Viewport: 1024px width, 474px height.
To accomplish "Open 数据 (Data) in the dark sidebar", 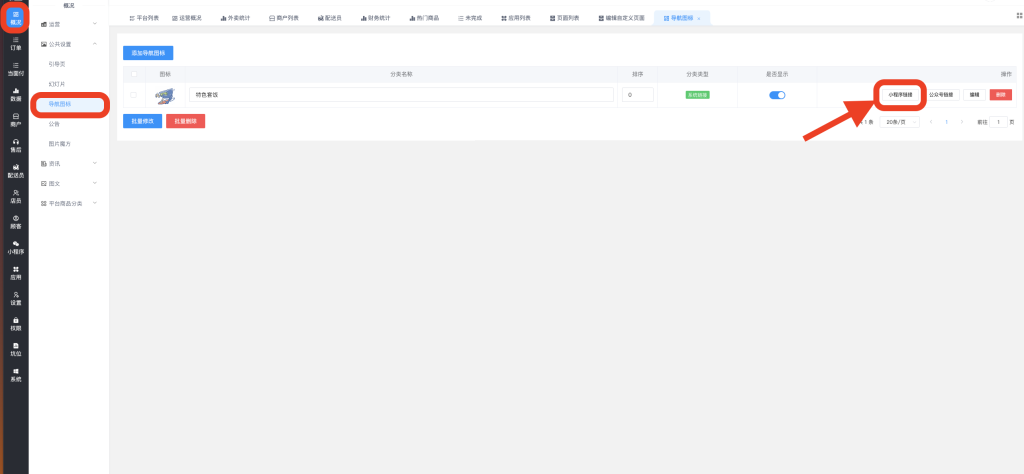I will pos(15,94).
